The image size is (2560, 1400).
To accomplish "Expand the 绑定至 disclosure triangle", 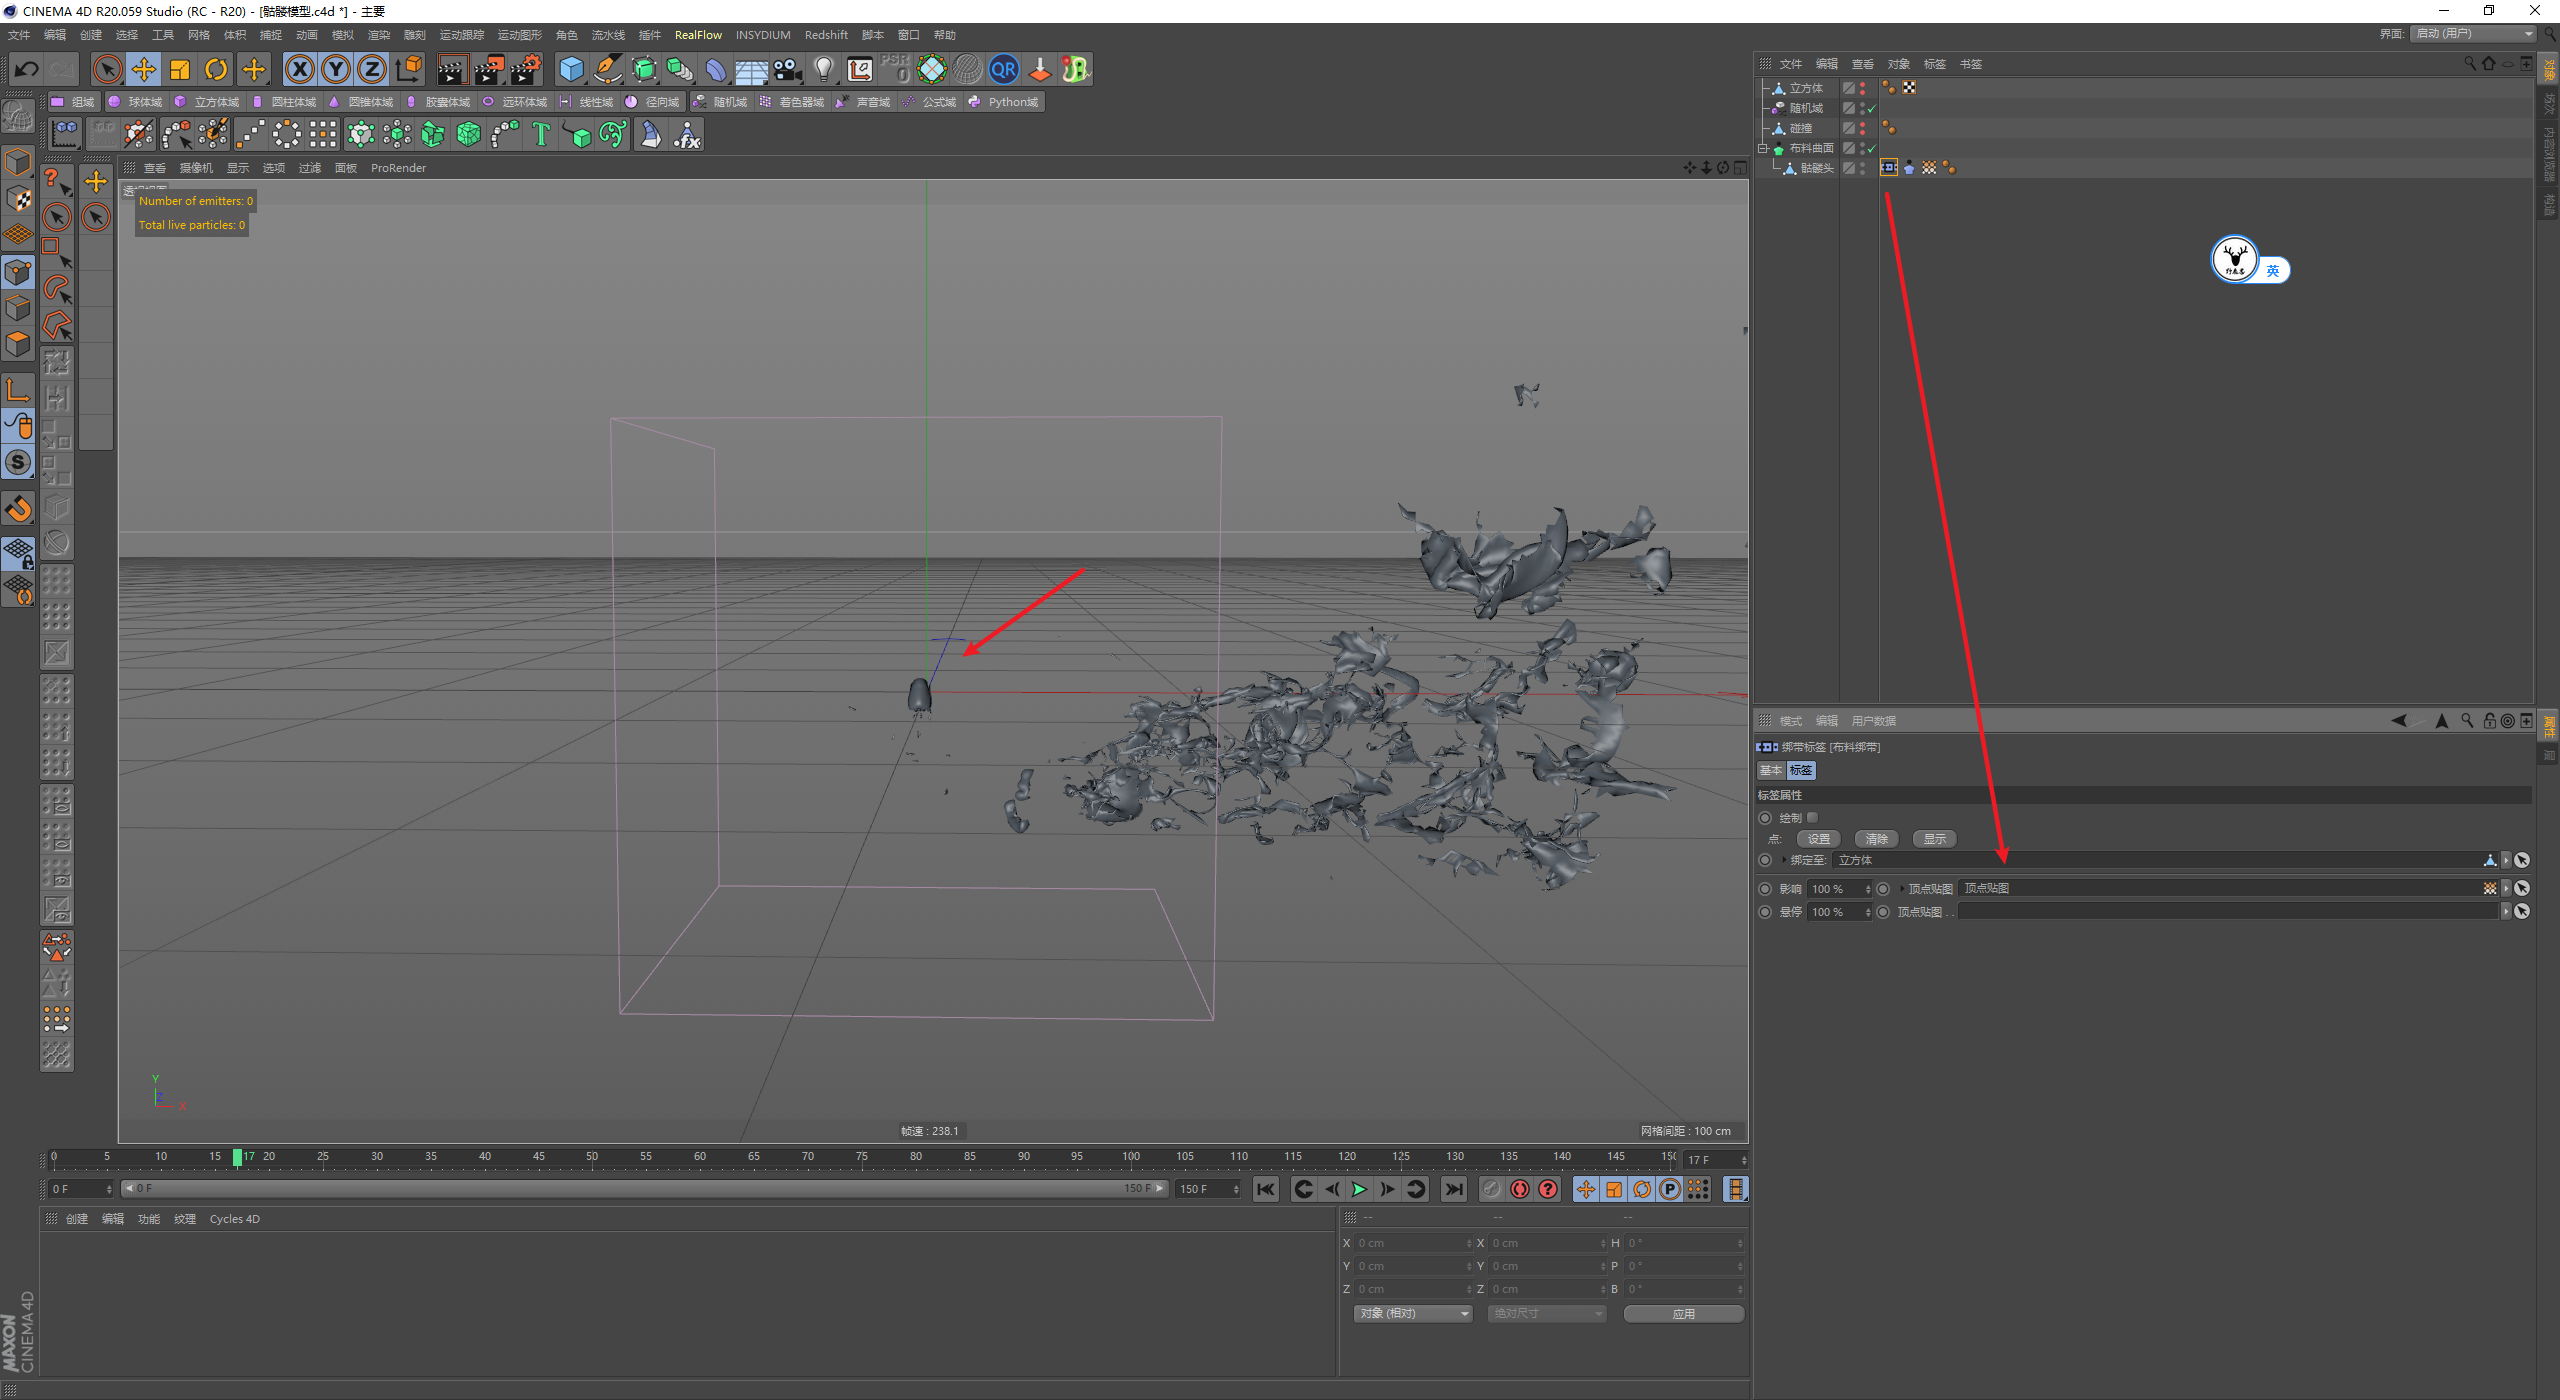I will [x=1785, y=860].
